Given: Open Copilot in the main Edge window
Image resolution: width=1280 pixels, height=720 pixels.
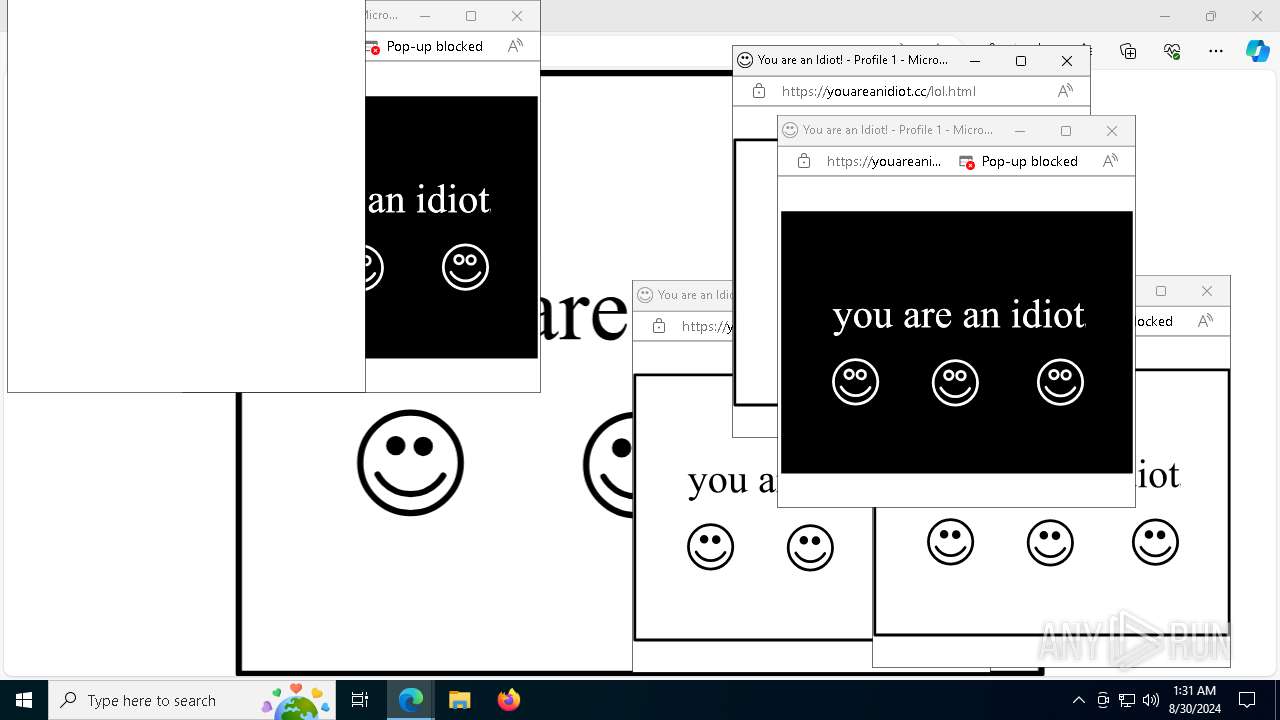Looking at the screenshot, I should tap(1257, 51).
